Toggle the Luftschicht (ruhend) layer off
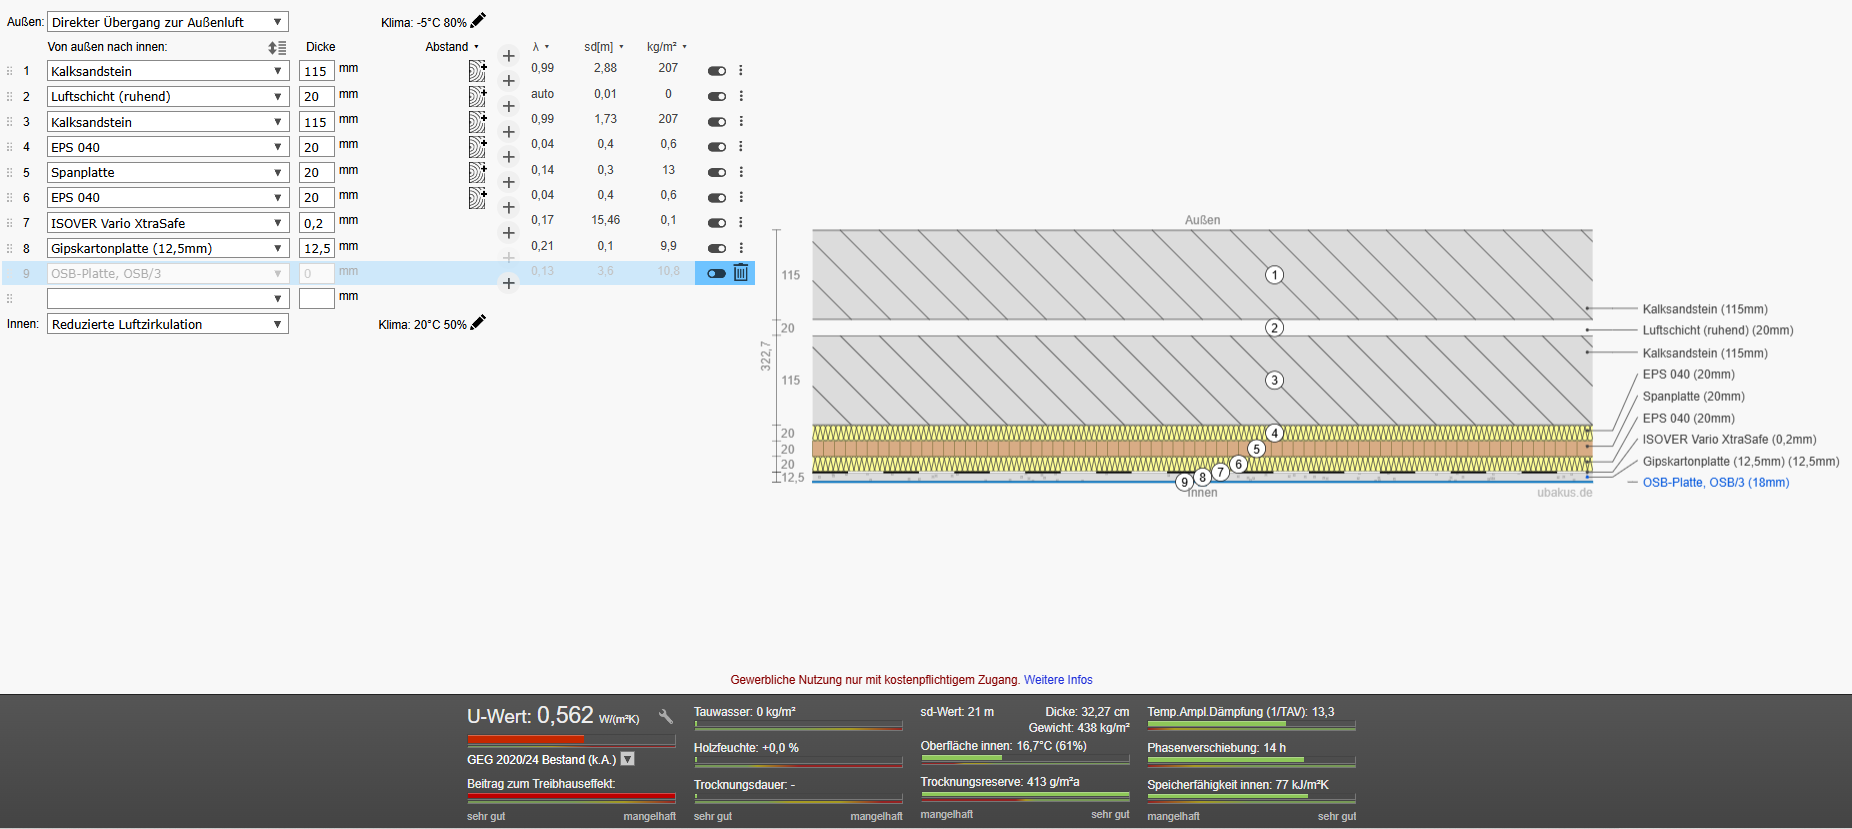1852x829 pixels. [717, 96]
